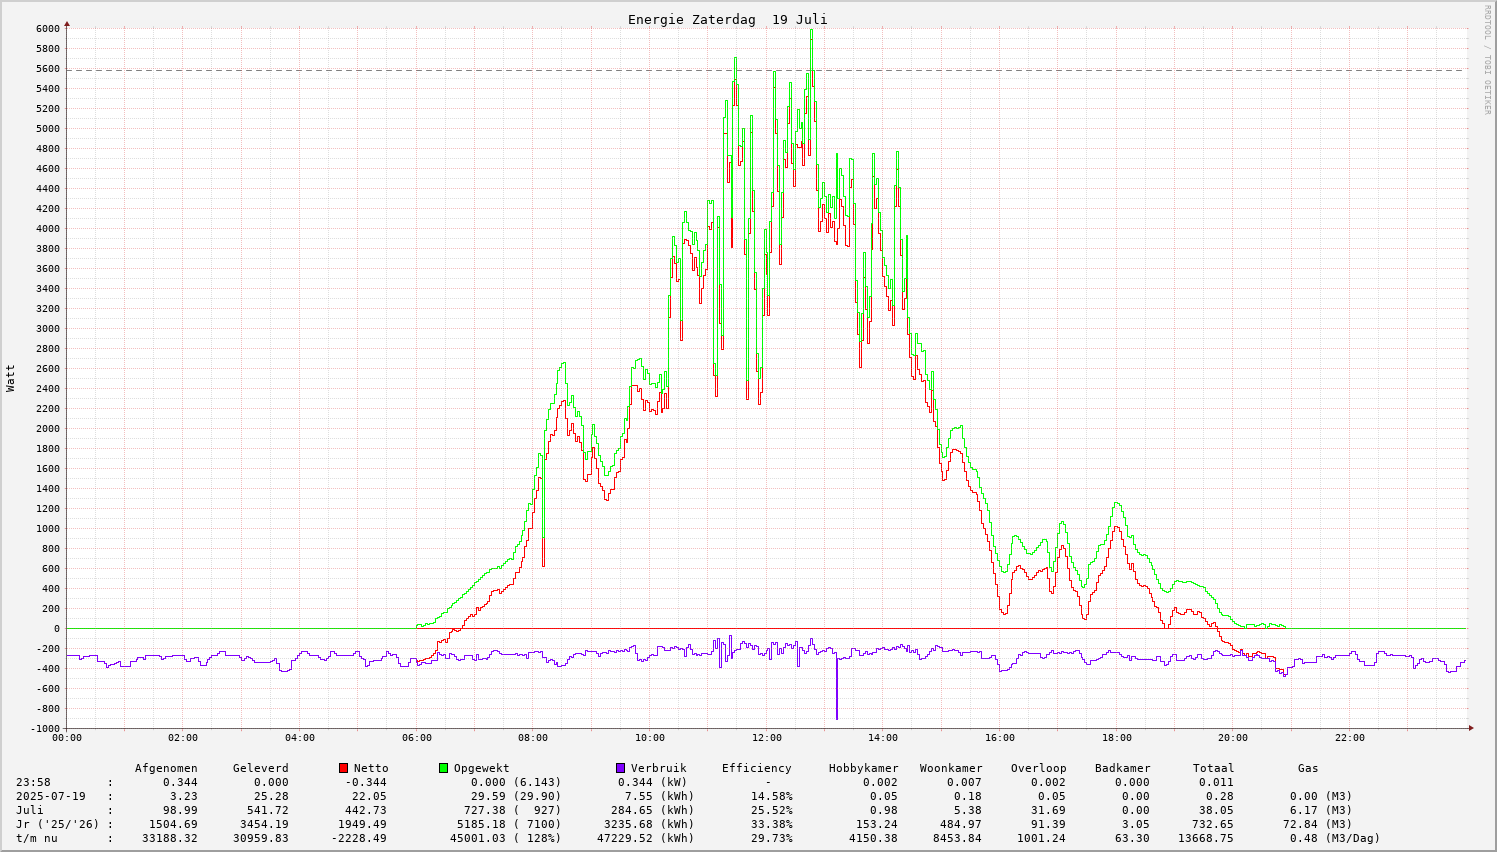The height and width of the screenshot is (852, 1497).
Task: Click the t/m nu row label
Action: (36, 839)
